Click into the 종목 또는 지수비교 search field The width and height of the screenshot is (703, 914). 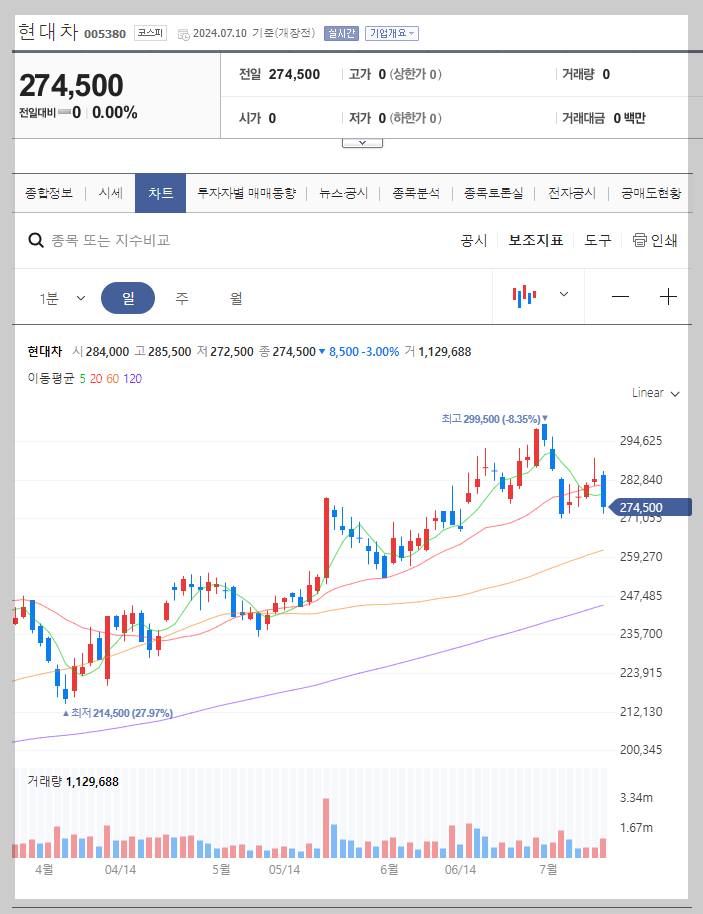coord(111,240)
